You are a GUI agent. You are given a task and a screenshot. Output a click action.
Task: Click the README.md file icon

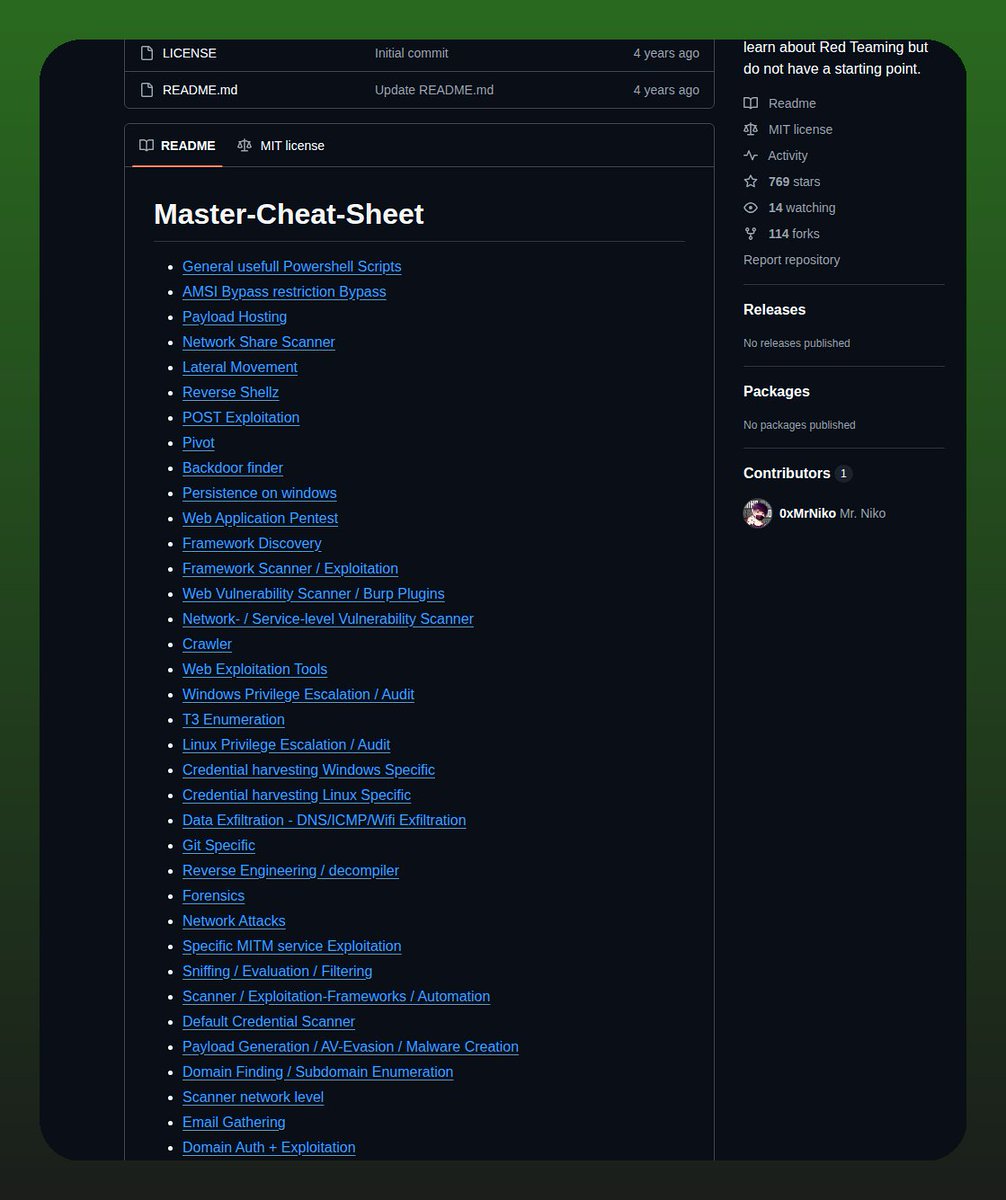146,90
